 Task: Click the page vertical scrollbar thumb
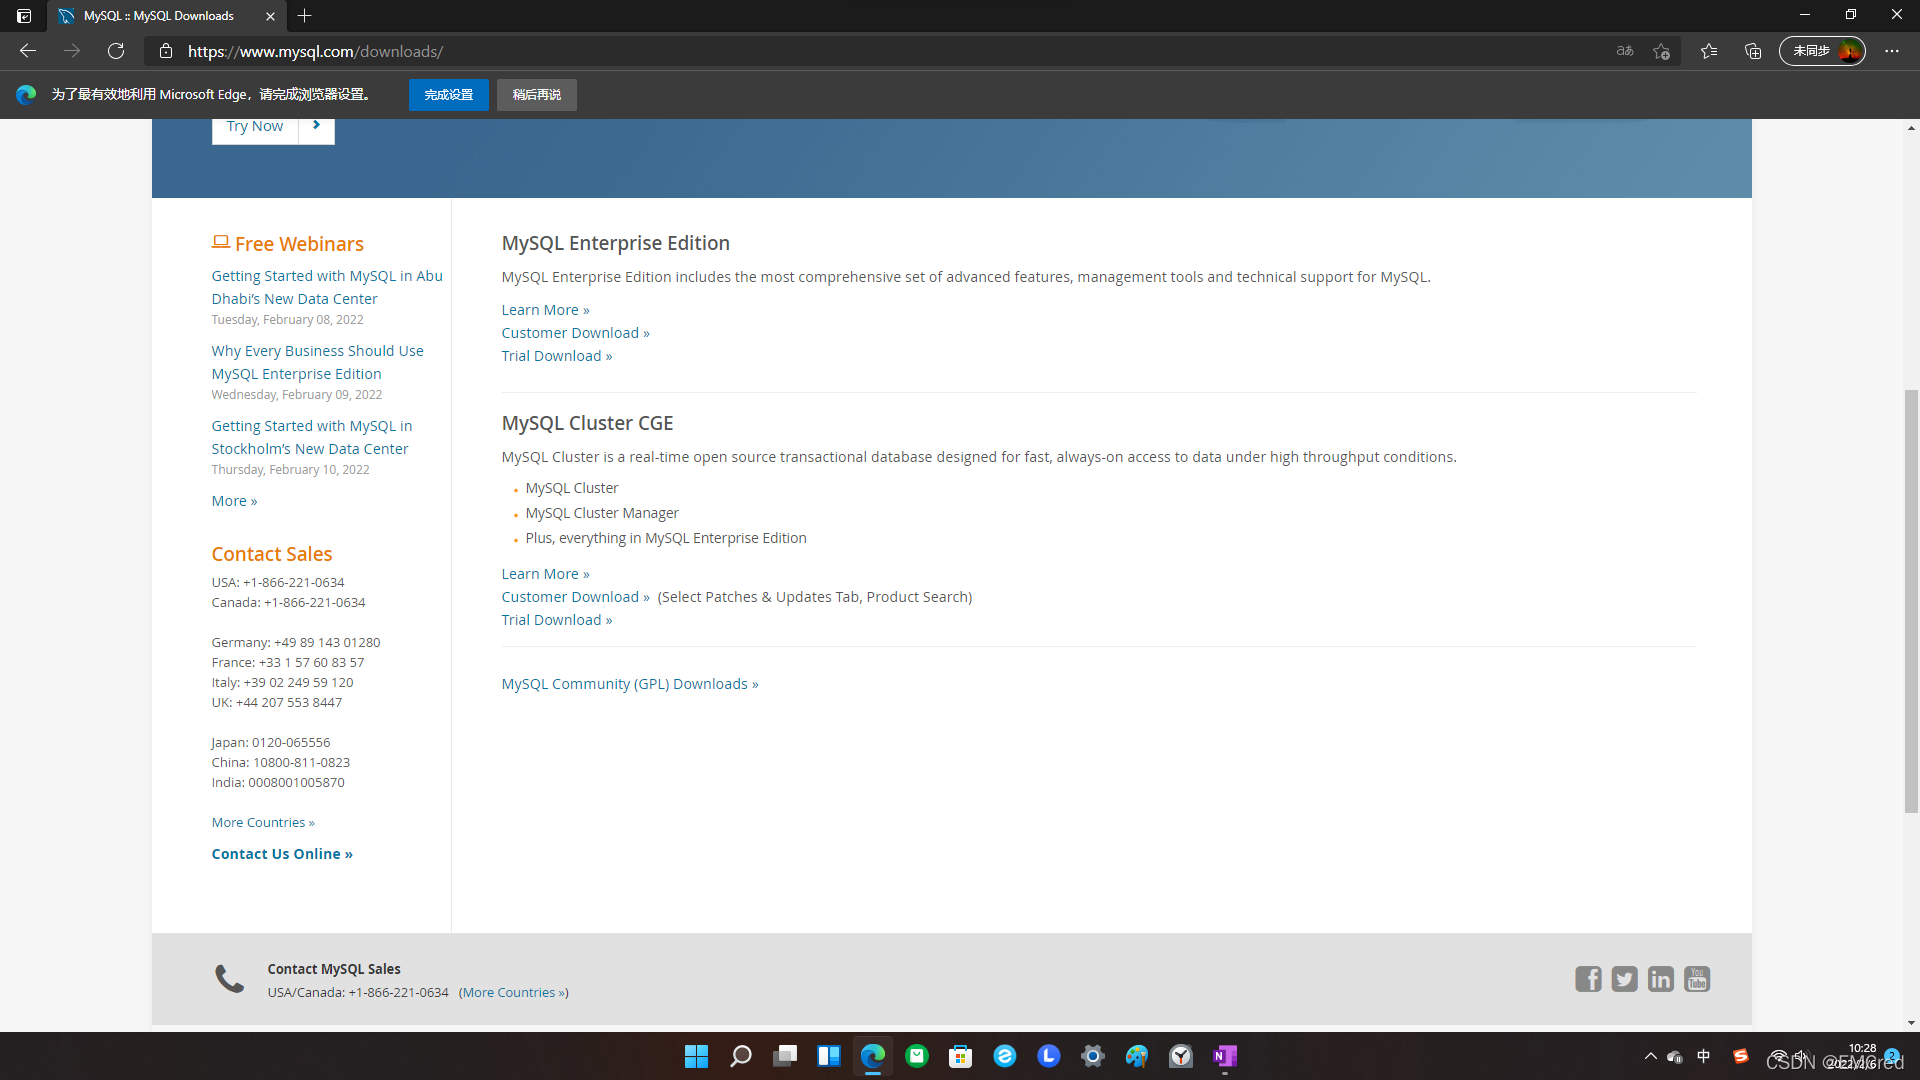click(x=1911, y=600)
